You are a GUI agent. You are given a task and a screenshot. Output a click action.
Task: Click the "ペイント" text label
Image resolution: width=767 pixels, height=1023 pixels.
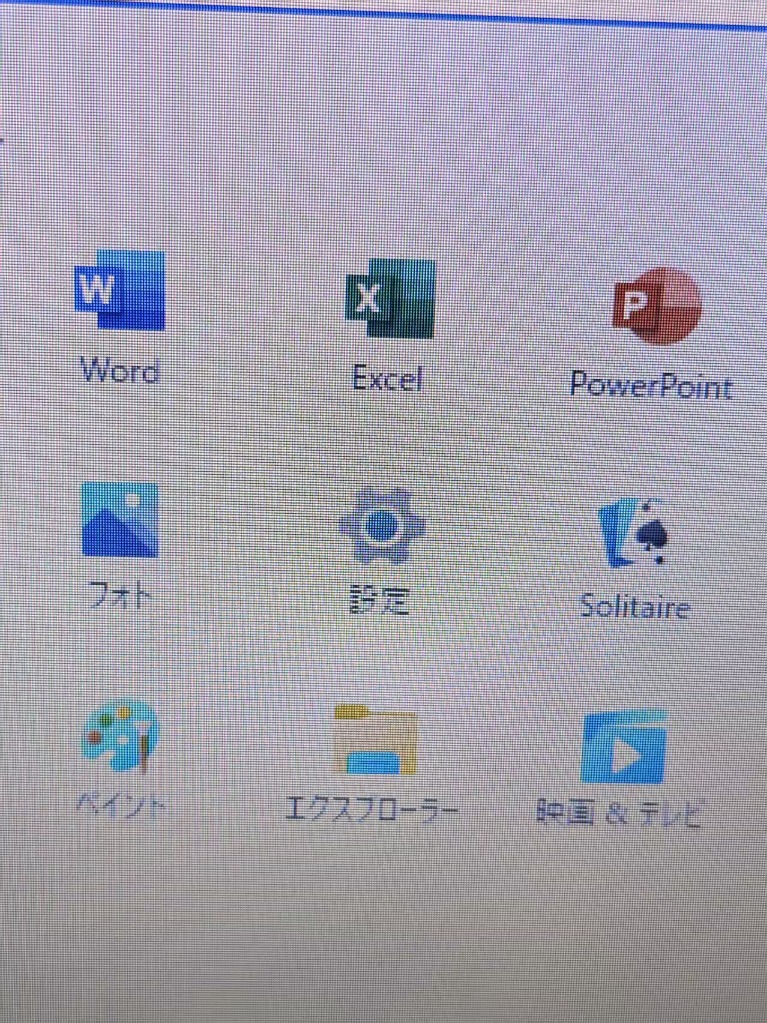pos(122,805)
